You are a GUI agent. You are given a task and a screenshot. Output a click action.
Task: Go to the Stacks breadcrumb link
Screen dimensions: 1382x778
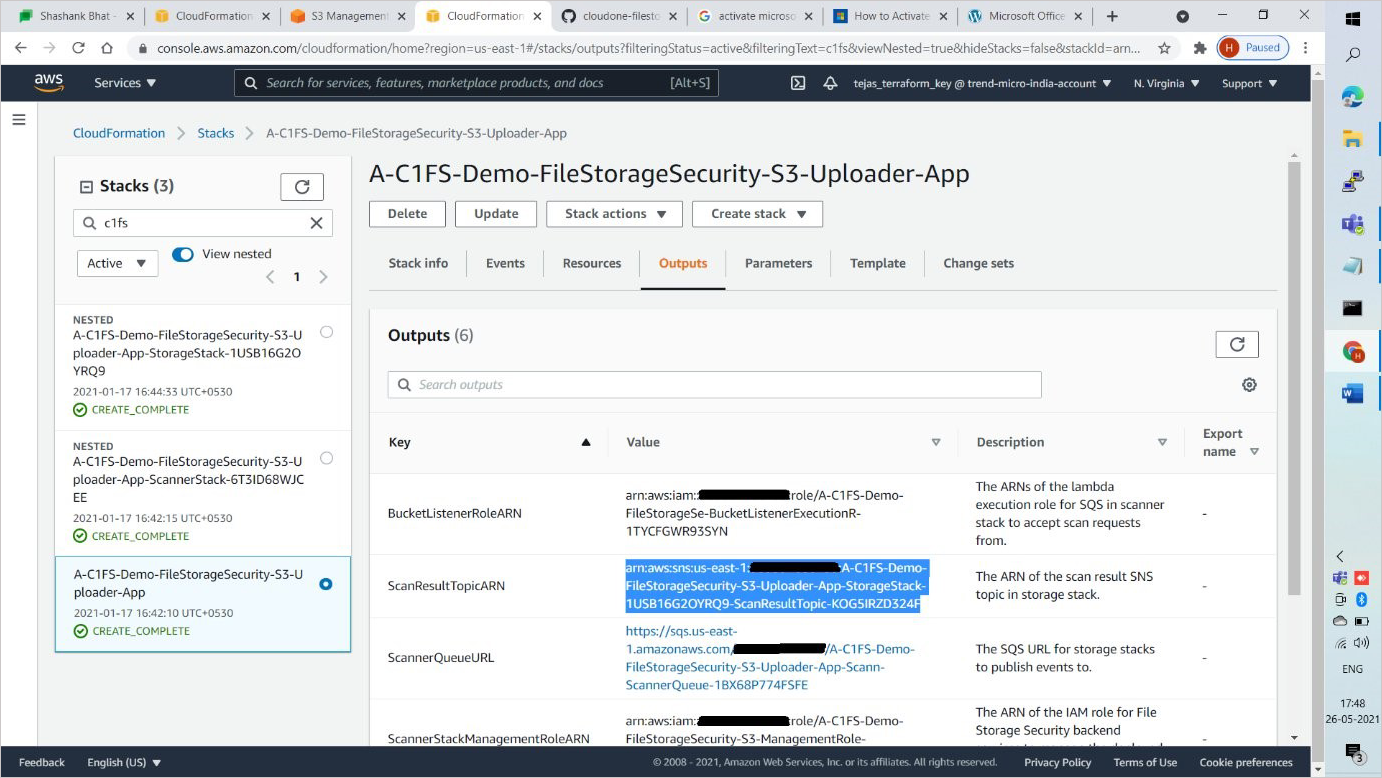click(x=216, y=133)
